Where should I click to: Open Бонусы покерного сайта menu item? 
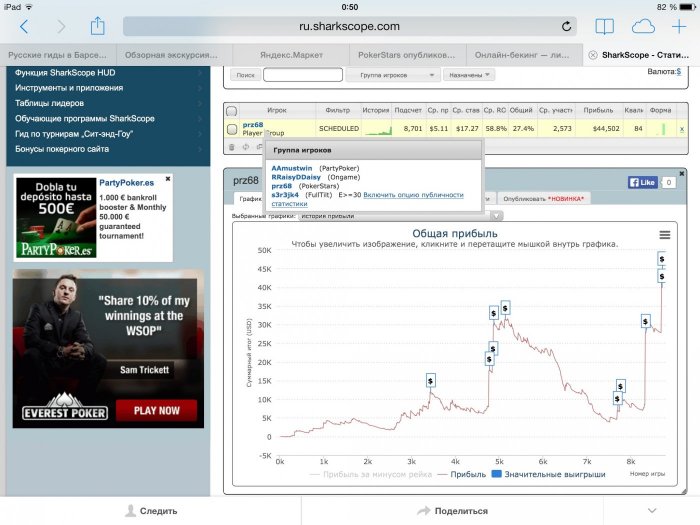coord(108,149)
